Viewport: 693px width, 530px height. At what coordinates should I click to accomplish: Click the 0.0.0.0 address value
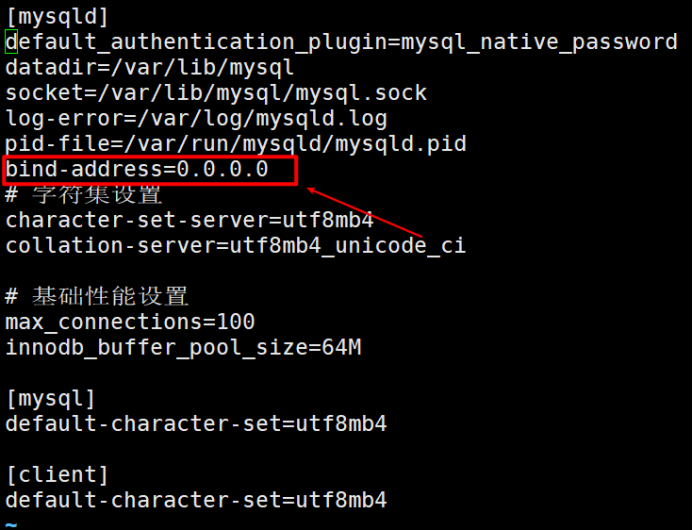pyautogui.click(x=223, y=169)
